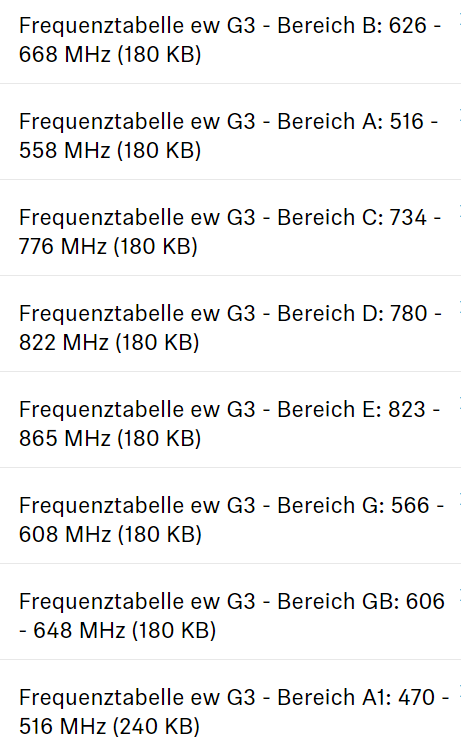Open Frequenztabelle ew G3 Bereich B
The width and height of the screenshot is (461, 752).
(x=230, y=40)
